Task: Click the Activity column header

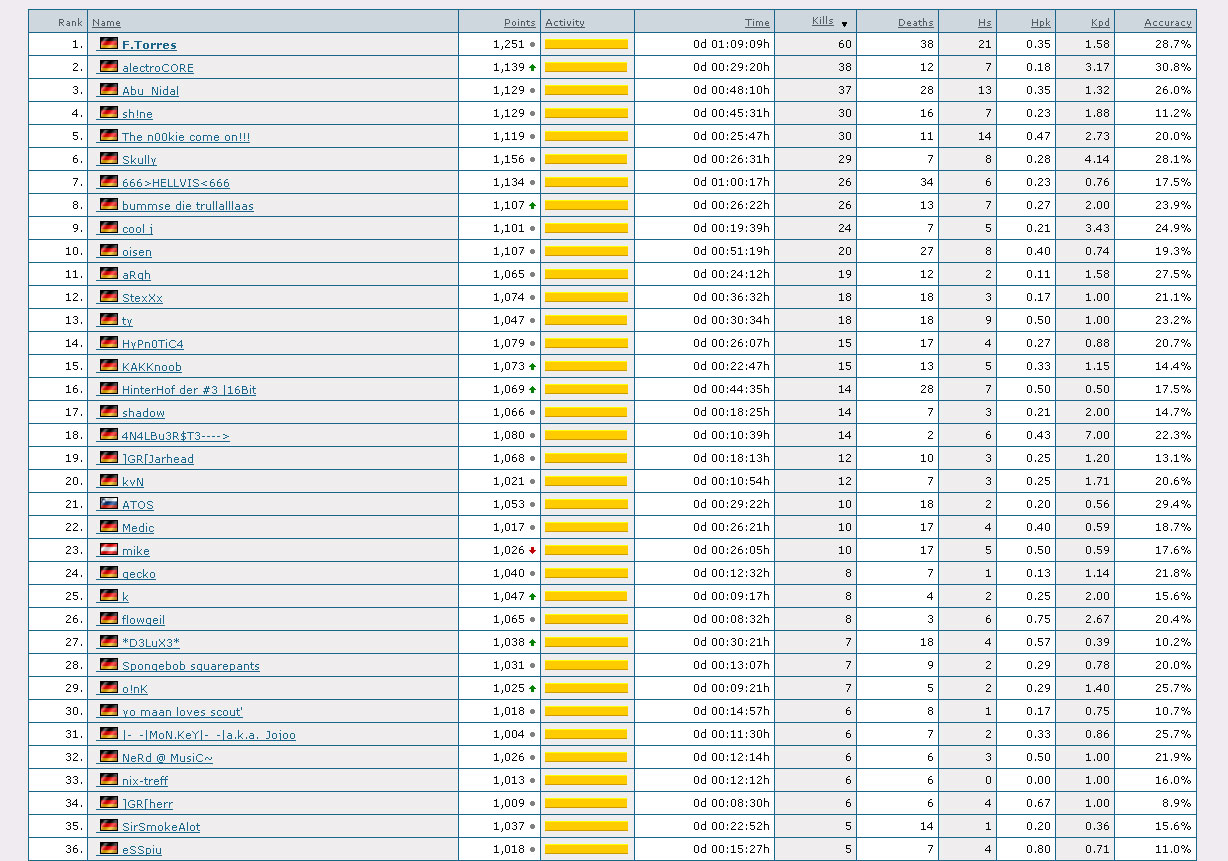Action: (565, 22)
